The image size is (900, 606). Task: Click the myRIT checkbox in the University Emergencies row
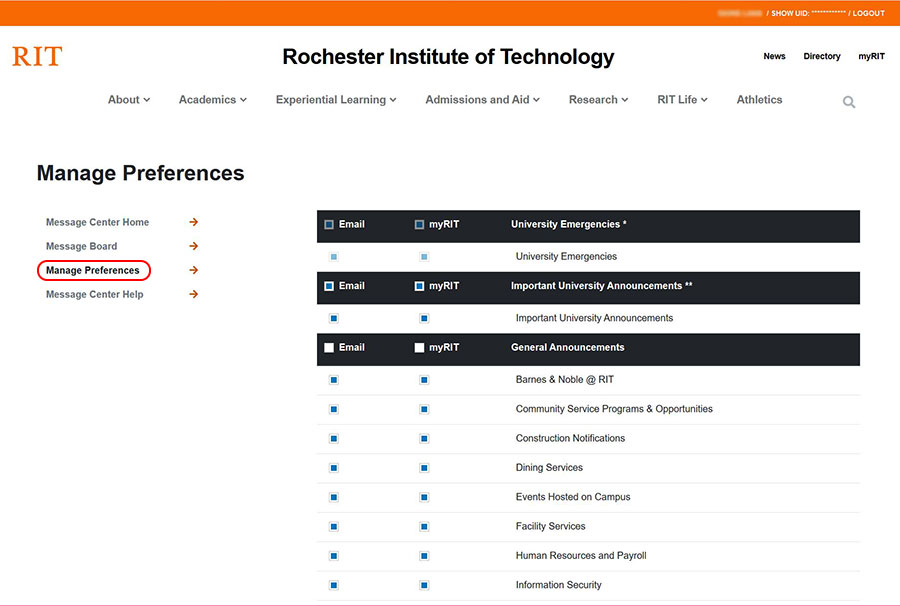coord(424,257)
